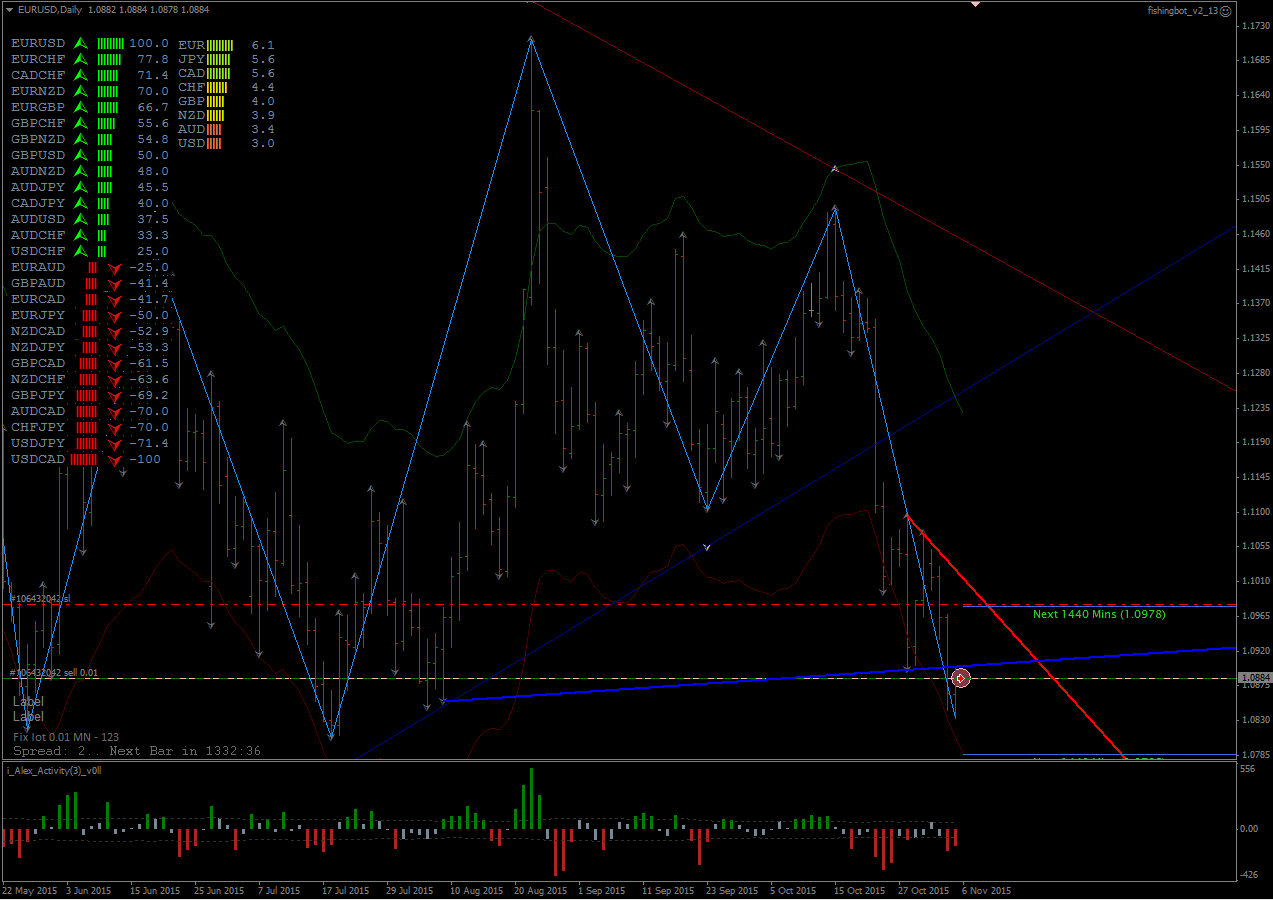Click the green up arrow beside CADCHF

coord(82,76)
